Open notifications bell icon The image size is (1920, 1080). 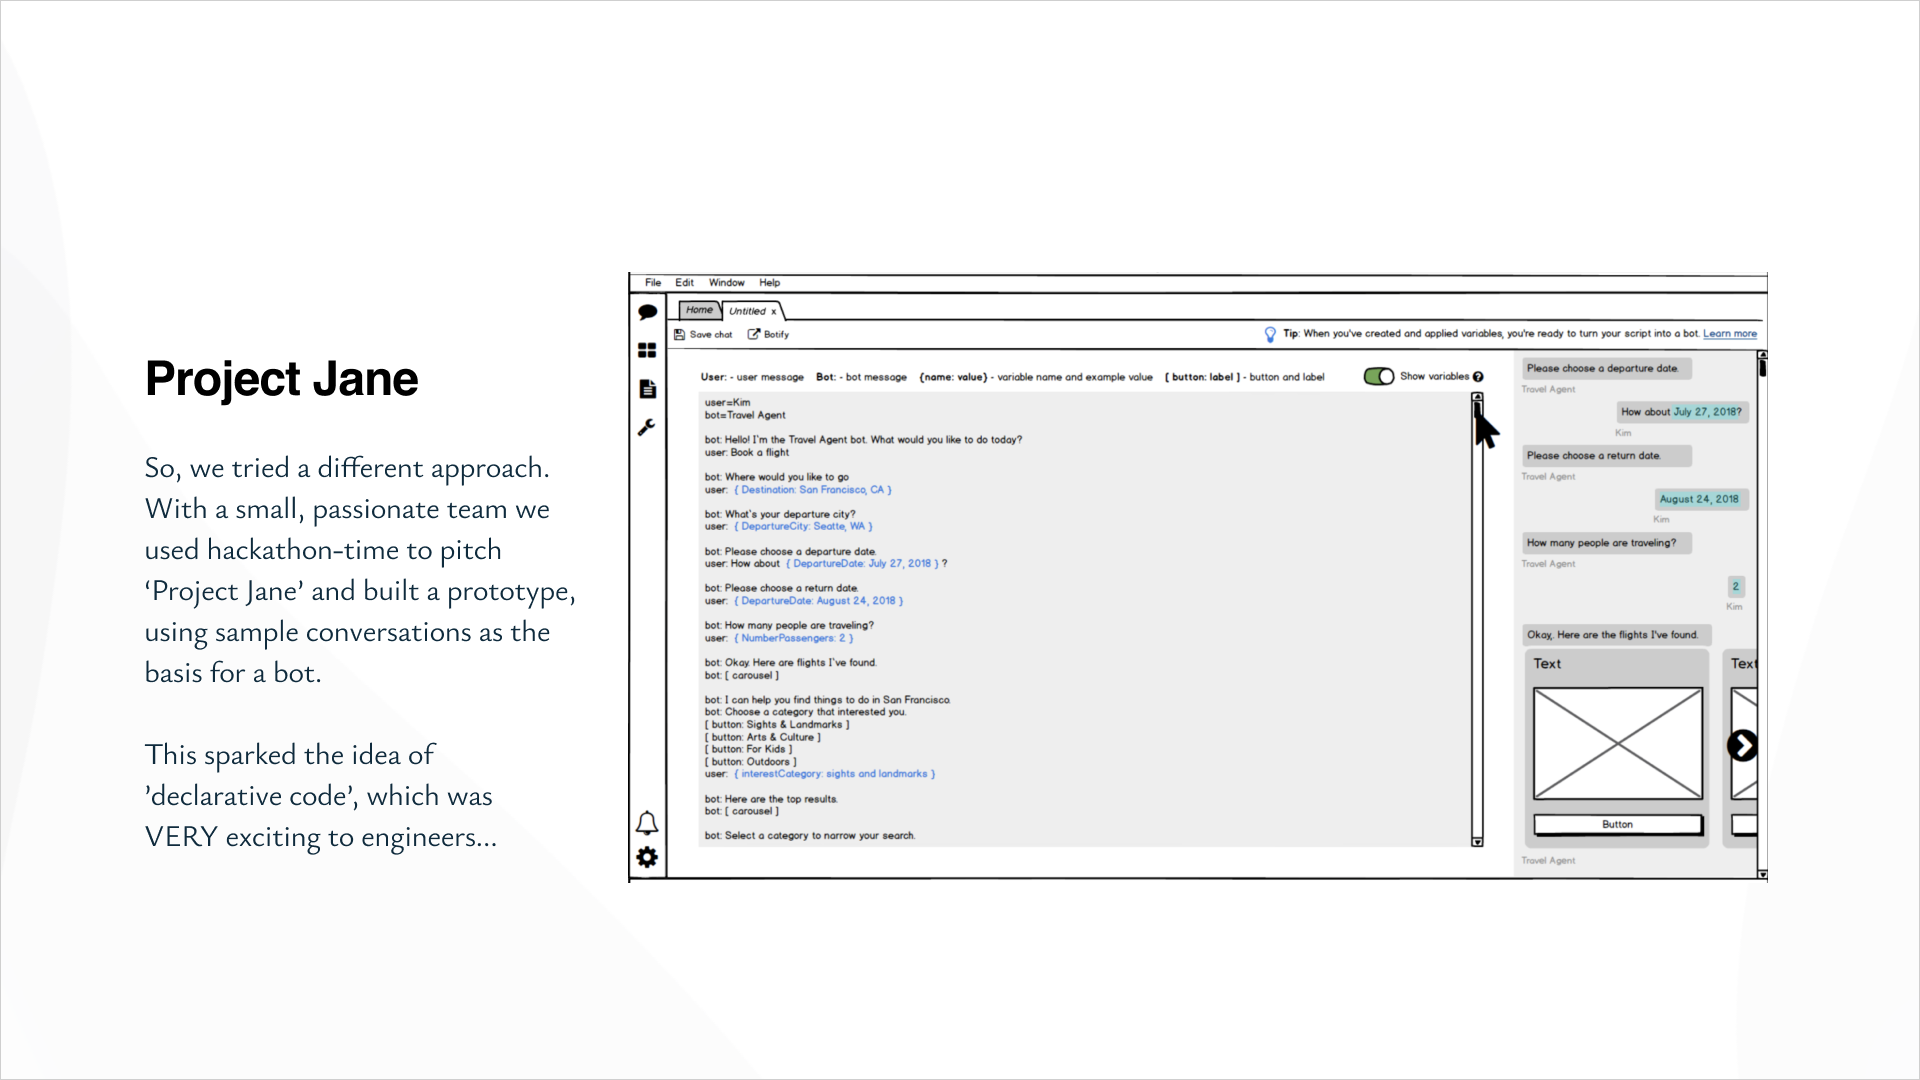pos(647,823)
